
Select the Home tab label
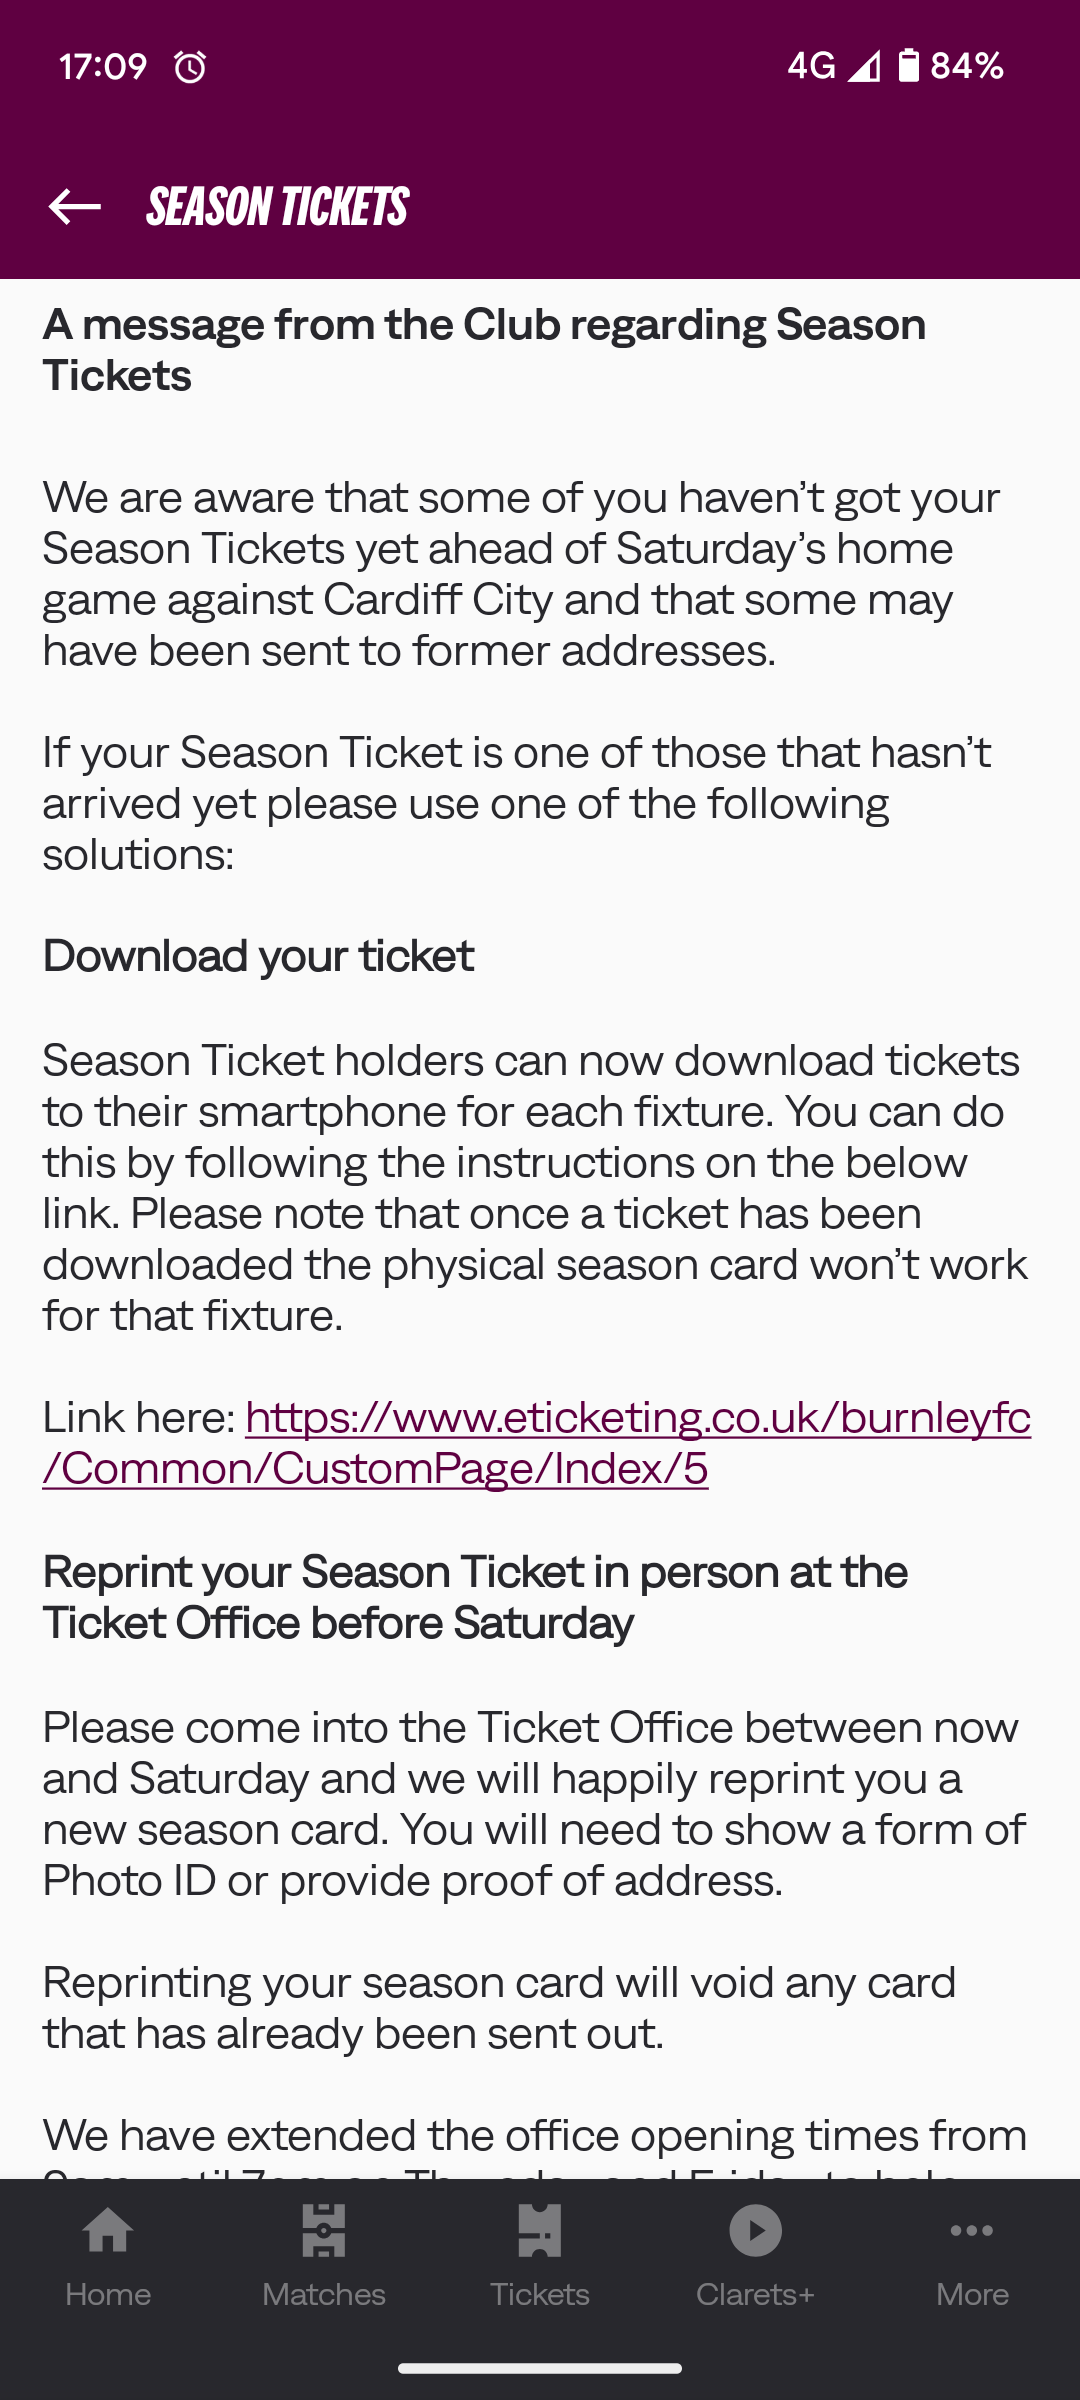click(108, 2293)
